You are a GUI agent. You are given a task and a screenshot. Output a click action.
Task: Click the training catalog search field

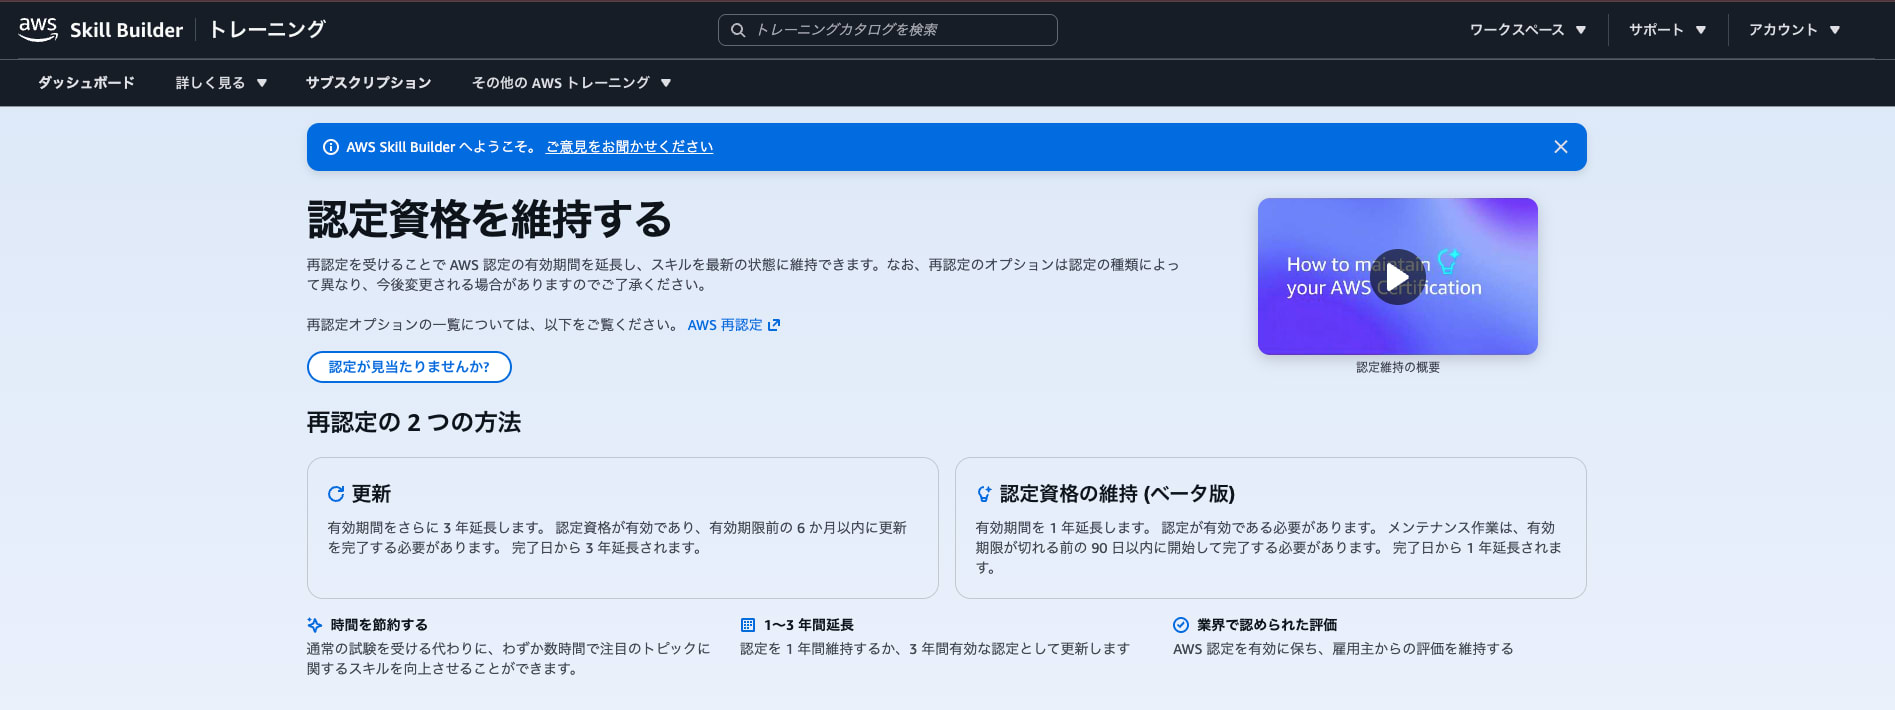[888, 30]
